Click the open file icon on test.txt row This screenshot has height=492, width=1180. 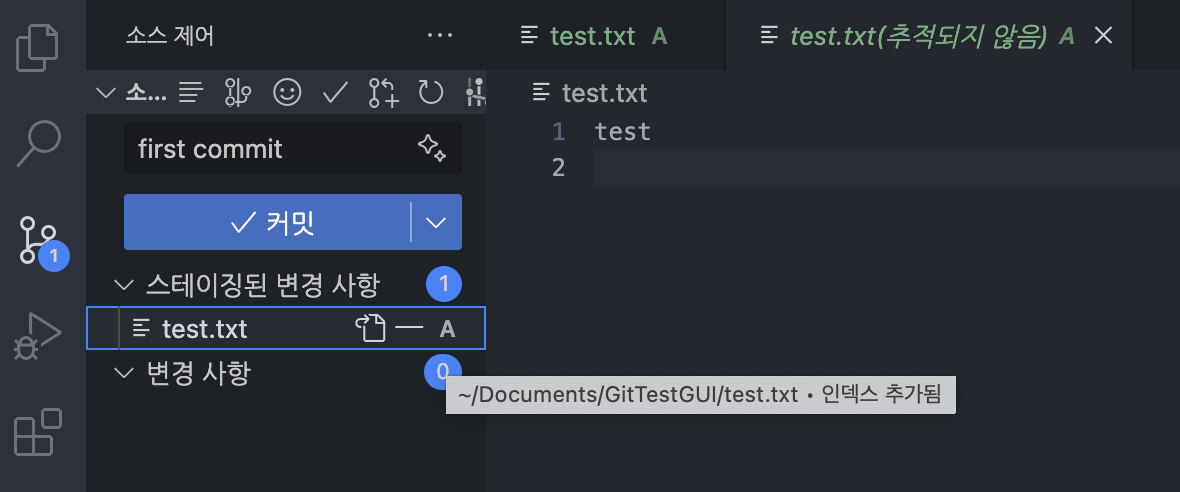pos(370,328)
